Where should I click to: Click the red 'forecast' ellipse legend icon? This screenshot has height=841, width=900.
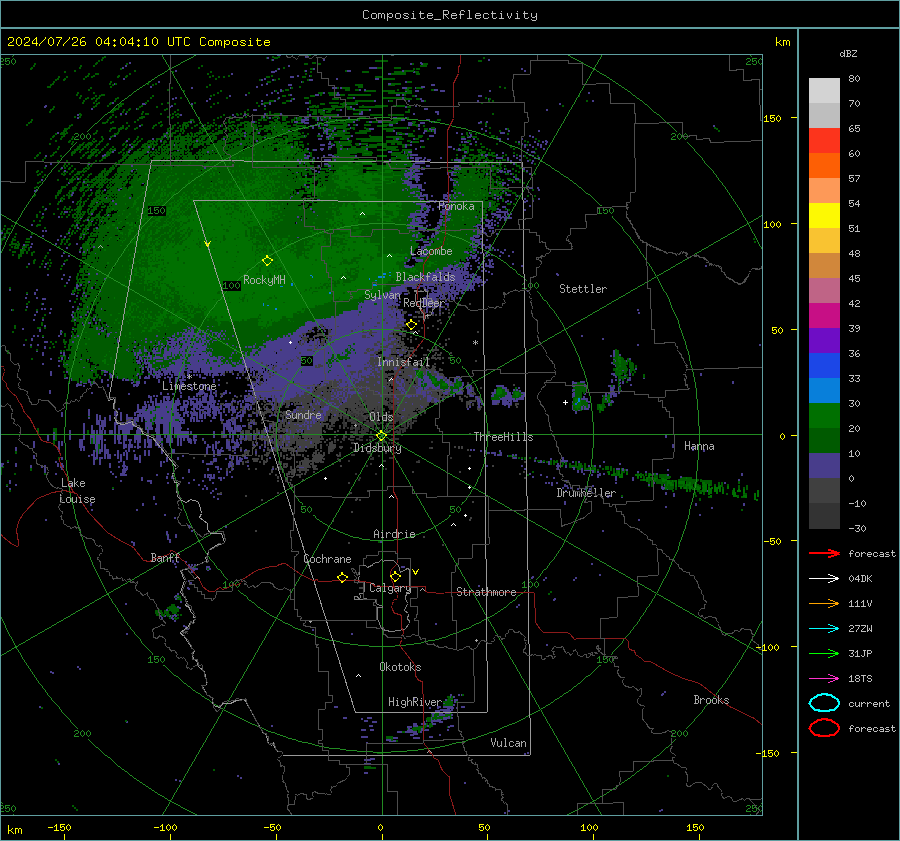824,728
